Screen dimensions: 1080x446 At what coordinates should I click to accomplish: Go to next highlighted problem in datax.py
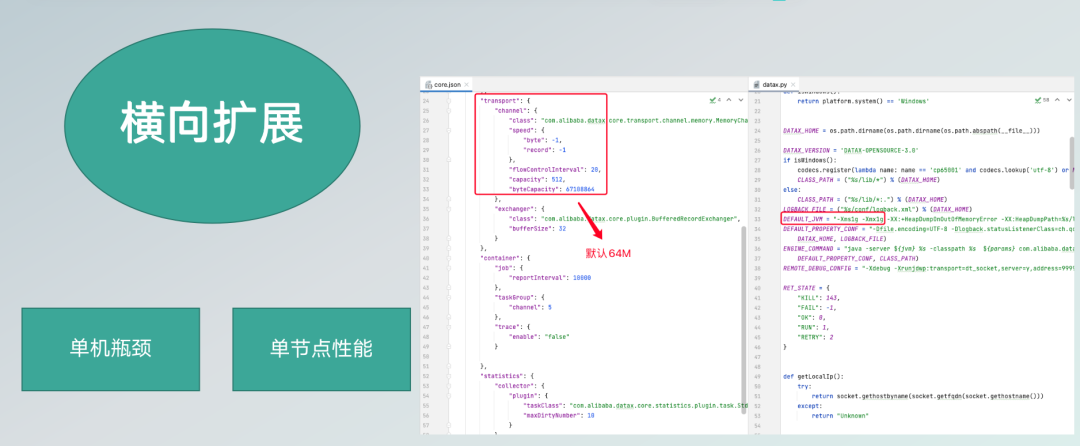tap(1068, 100)
